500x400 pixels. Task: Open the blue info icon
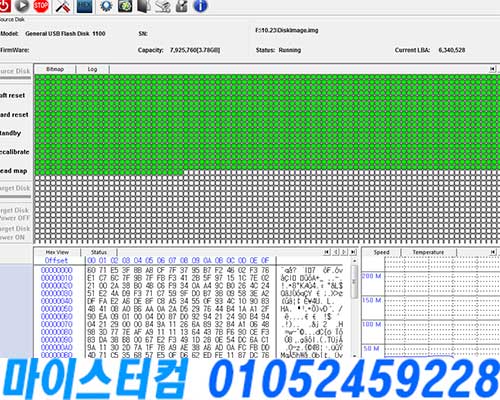pyautogui.click(x=200, y=6)
